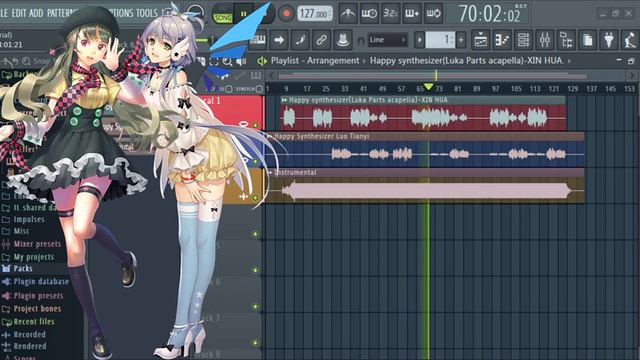Select the playlist zoom tool icon
The width and height of the screenshot is (640, 360).
[227, 62]
